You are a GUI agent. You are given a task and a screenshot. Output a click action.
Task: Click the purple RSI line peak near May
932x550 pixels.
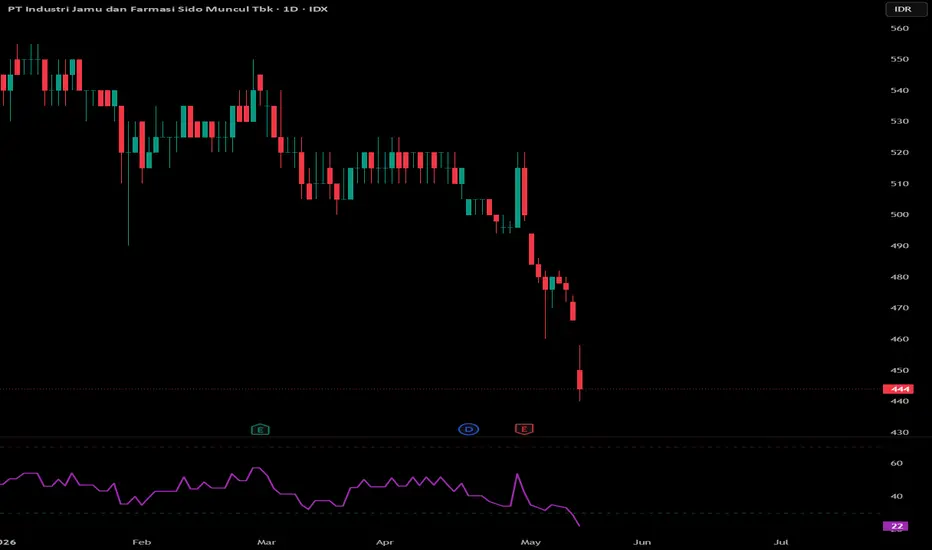coord(517,474)
